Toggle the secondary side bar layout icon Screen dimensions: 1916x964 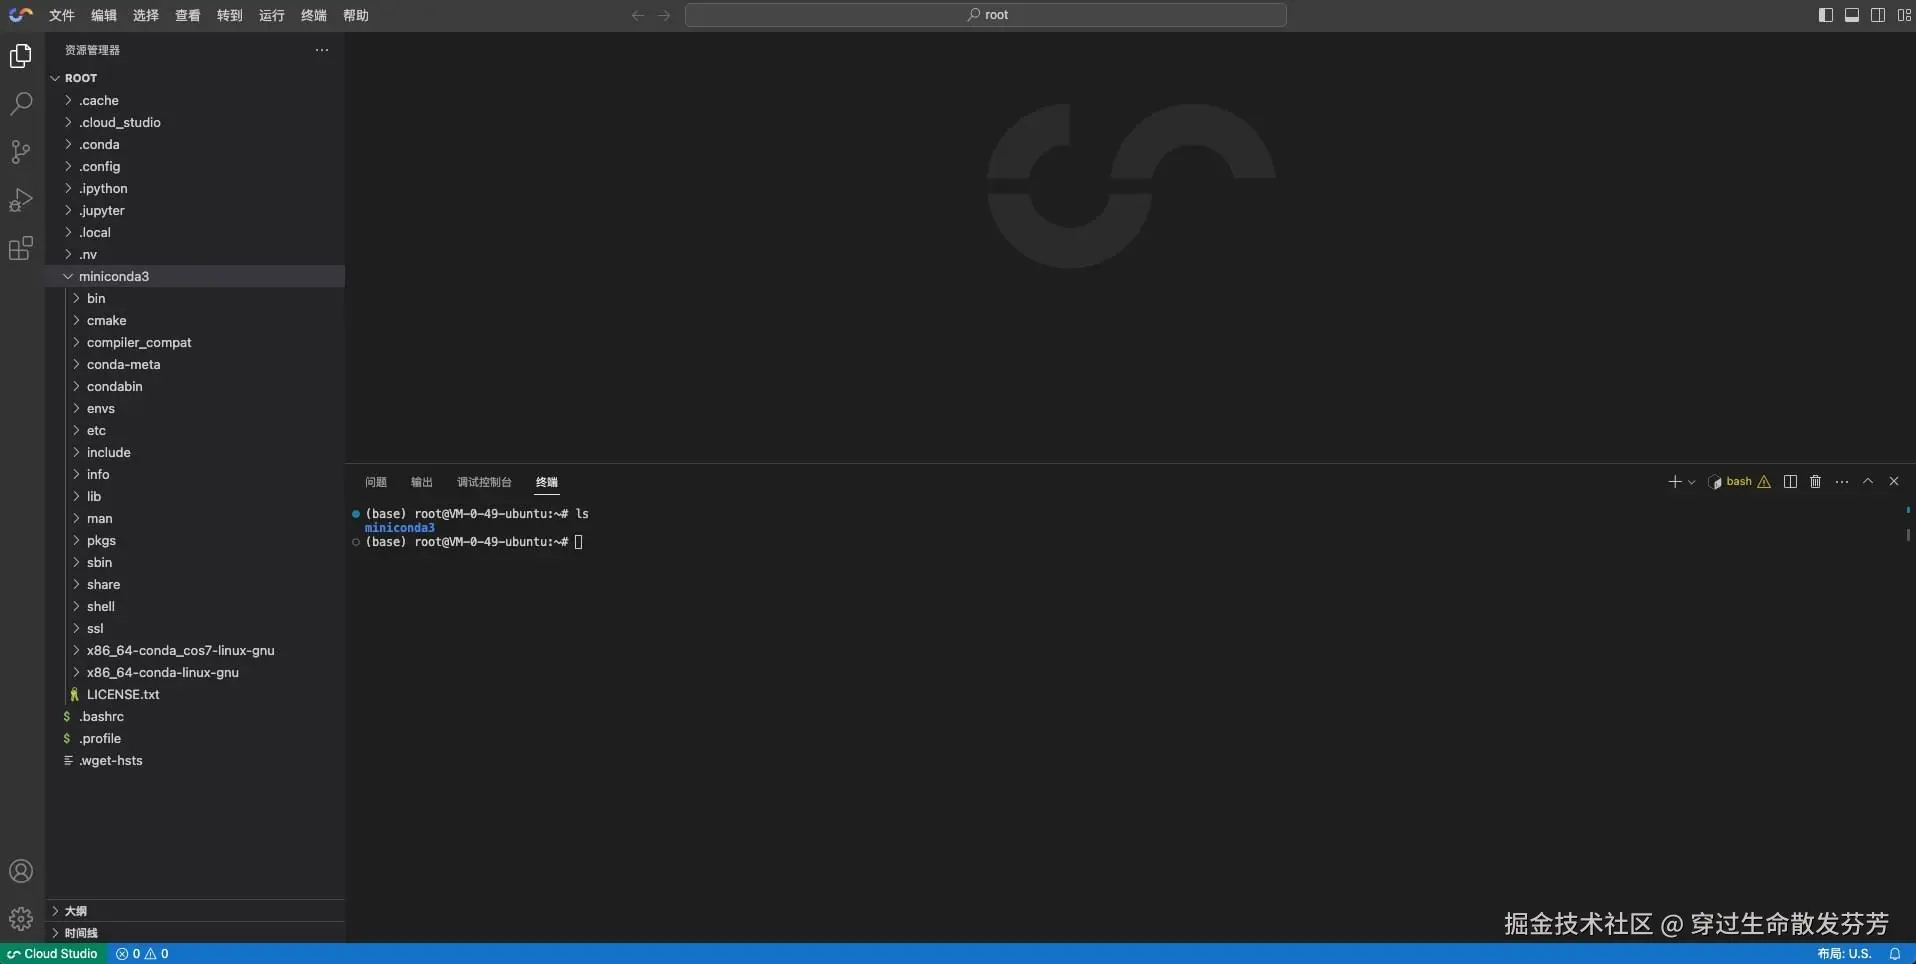pos(1878,15)
